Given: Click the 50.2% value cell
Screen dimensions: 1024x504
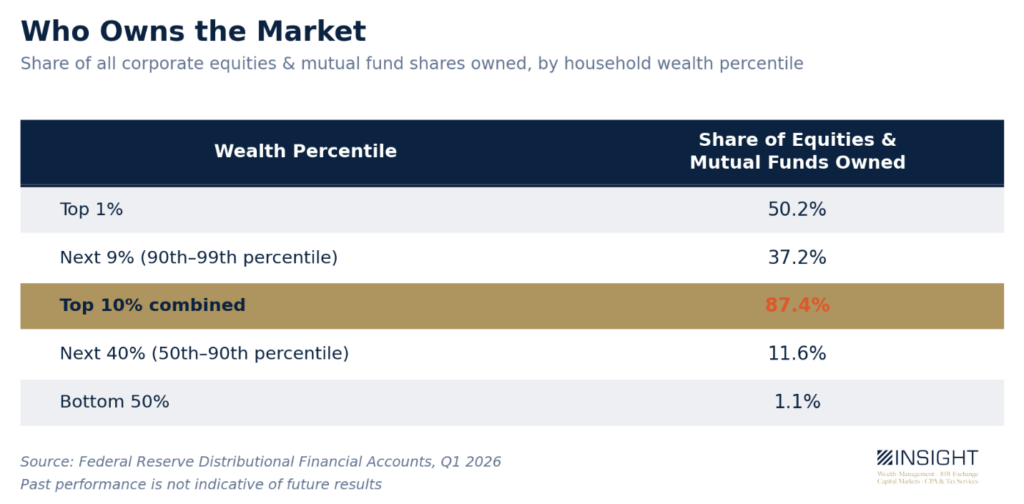Looking at the screenshot, I should click(x=797, y=210).
